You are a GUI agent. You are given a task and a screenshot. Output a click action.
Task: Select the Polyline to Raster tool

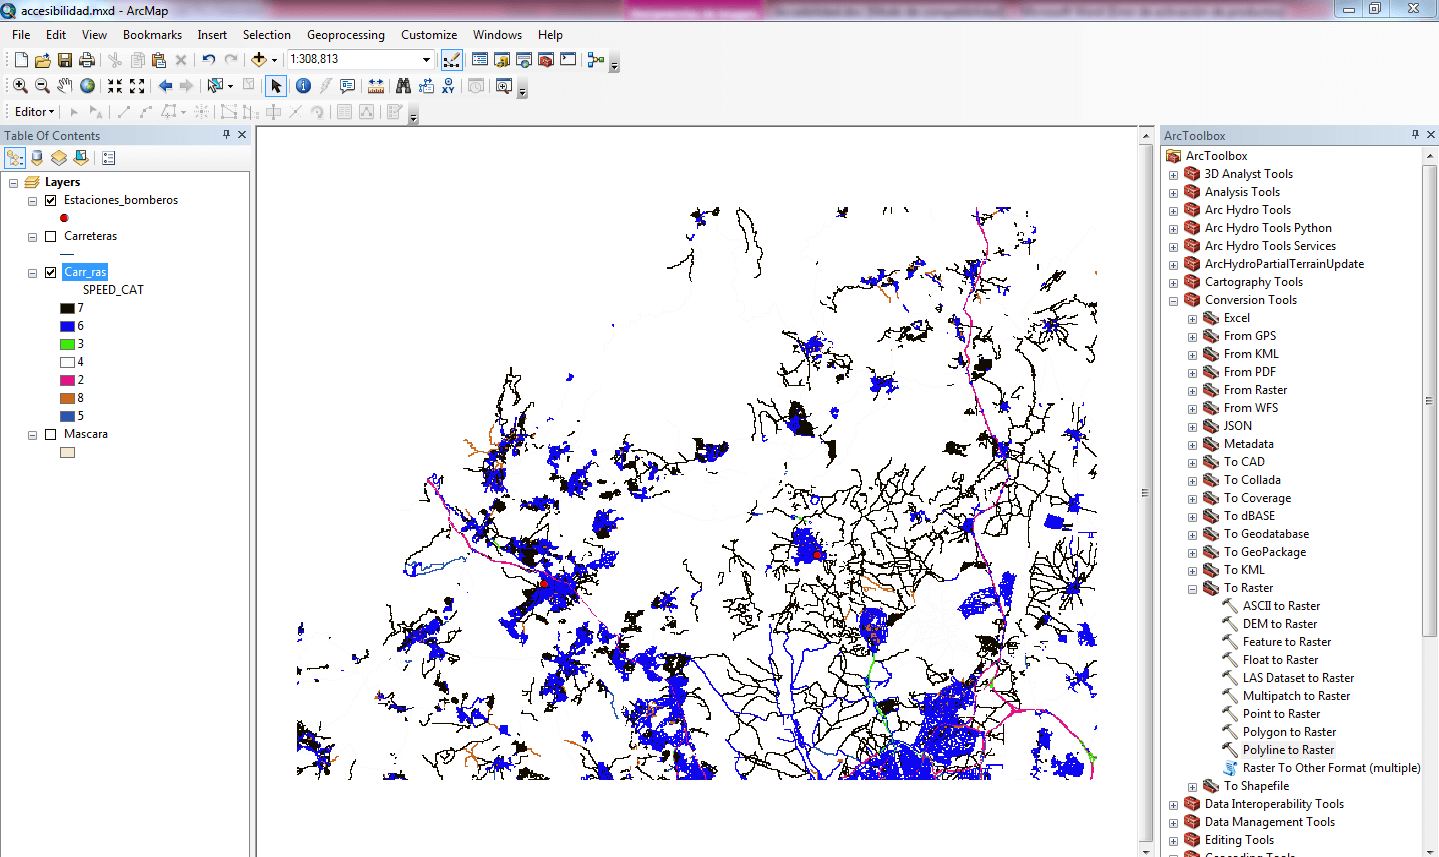point(1287,750)
